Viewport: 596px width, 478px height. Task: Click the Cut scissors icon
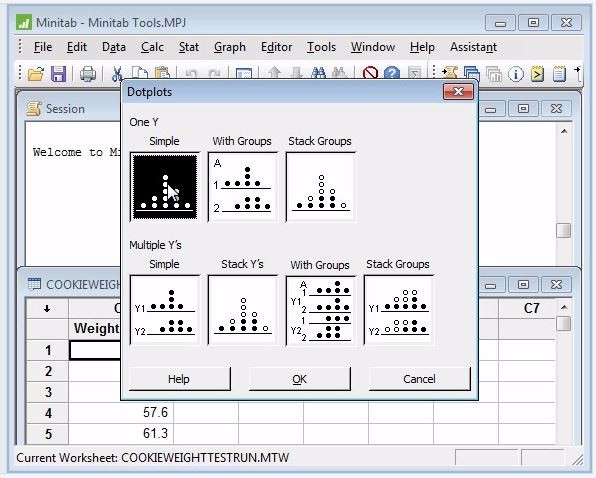[x=116, y=74]
